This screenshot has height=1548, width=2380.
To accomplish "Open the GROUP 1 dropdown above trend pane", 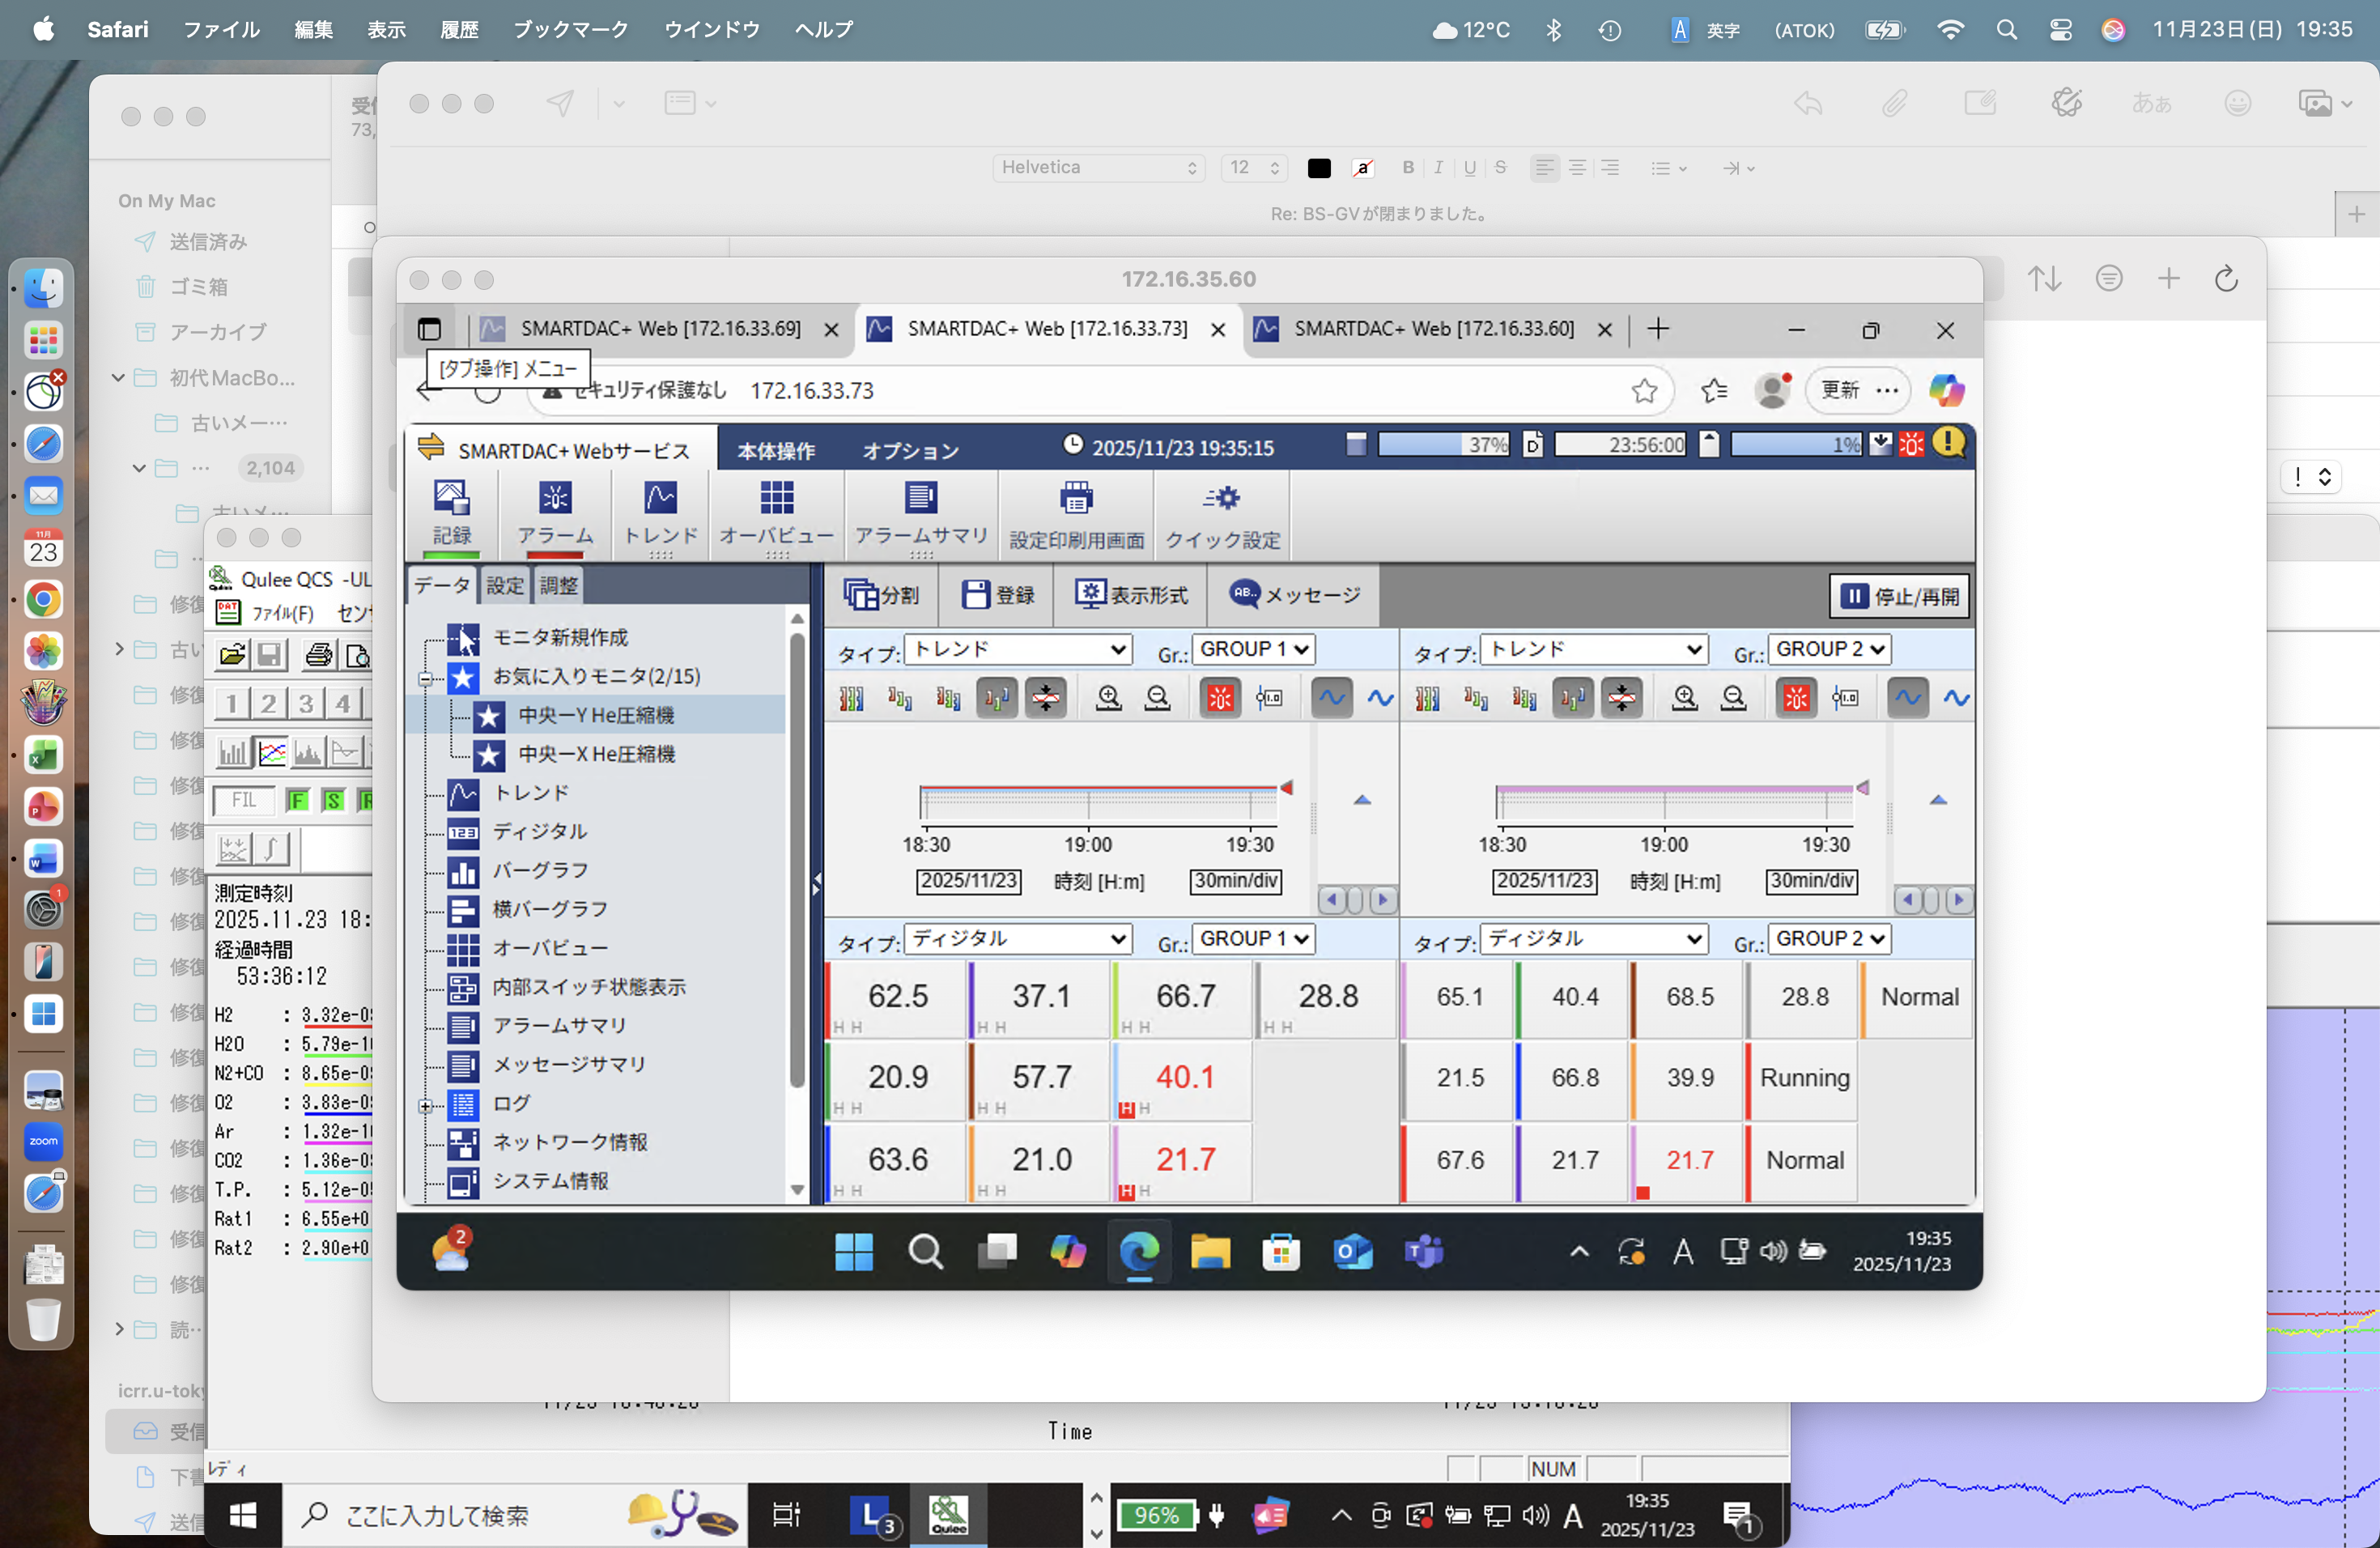I will point(1253,649).
